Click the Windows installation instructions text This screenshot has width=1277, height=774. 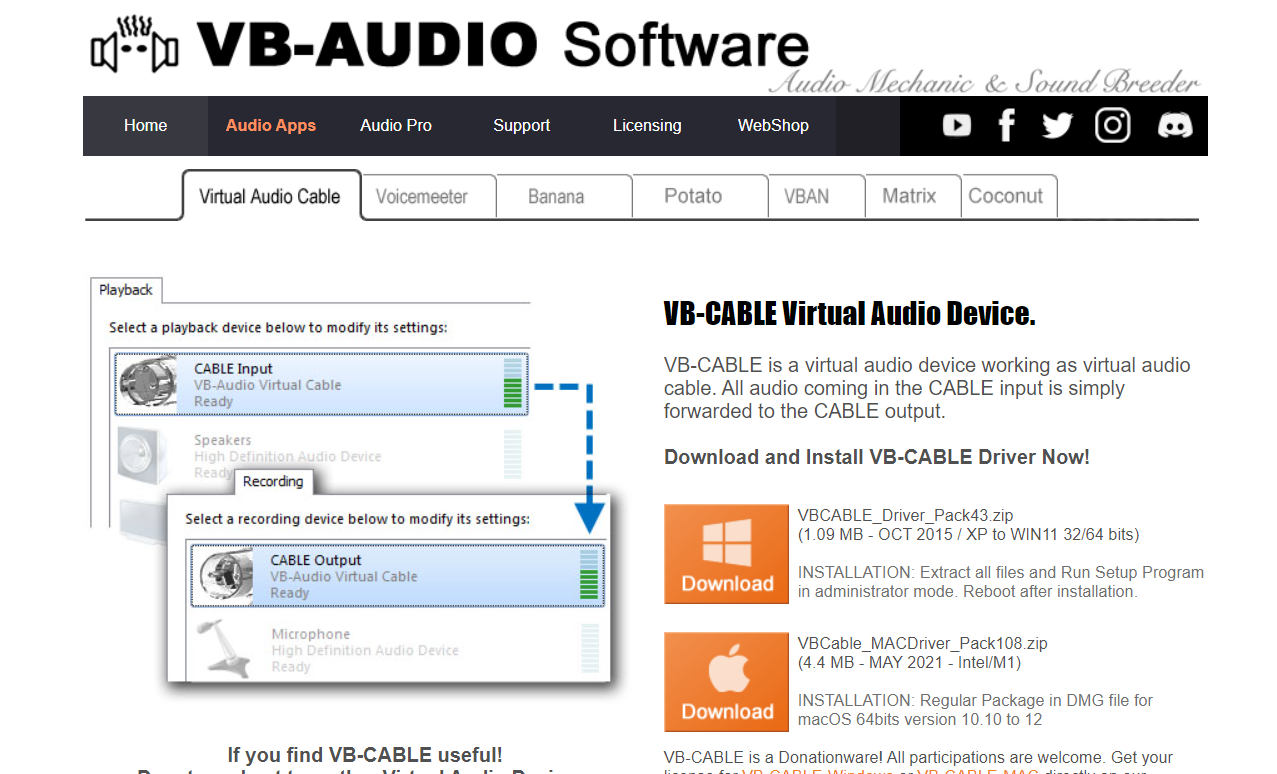coord(1001,582)
